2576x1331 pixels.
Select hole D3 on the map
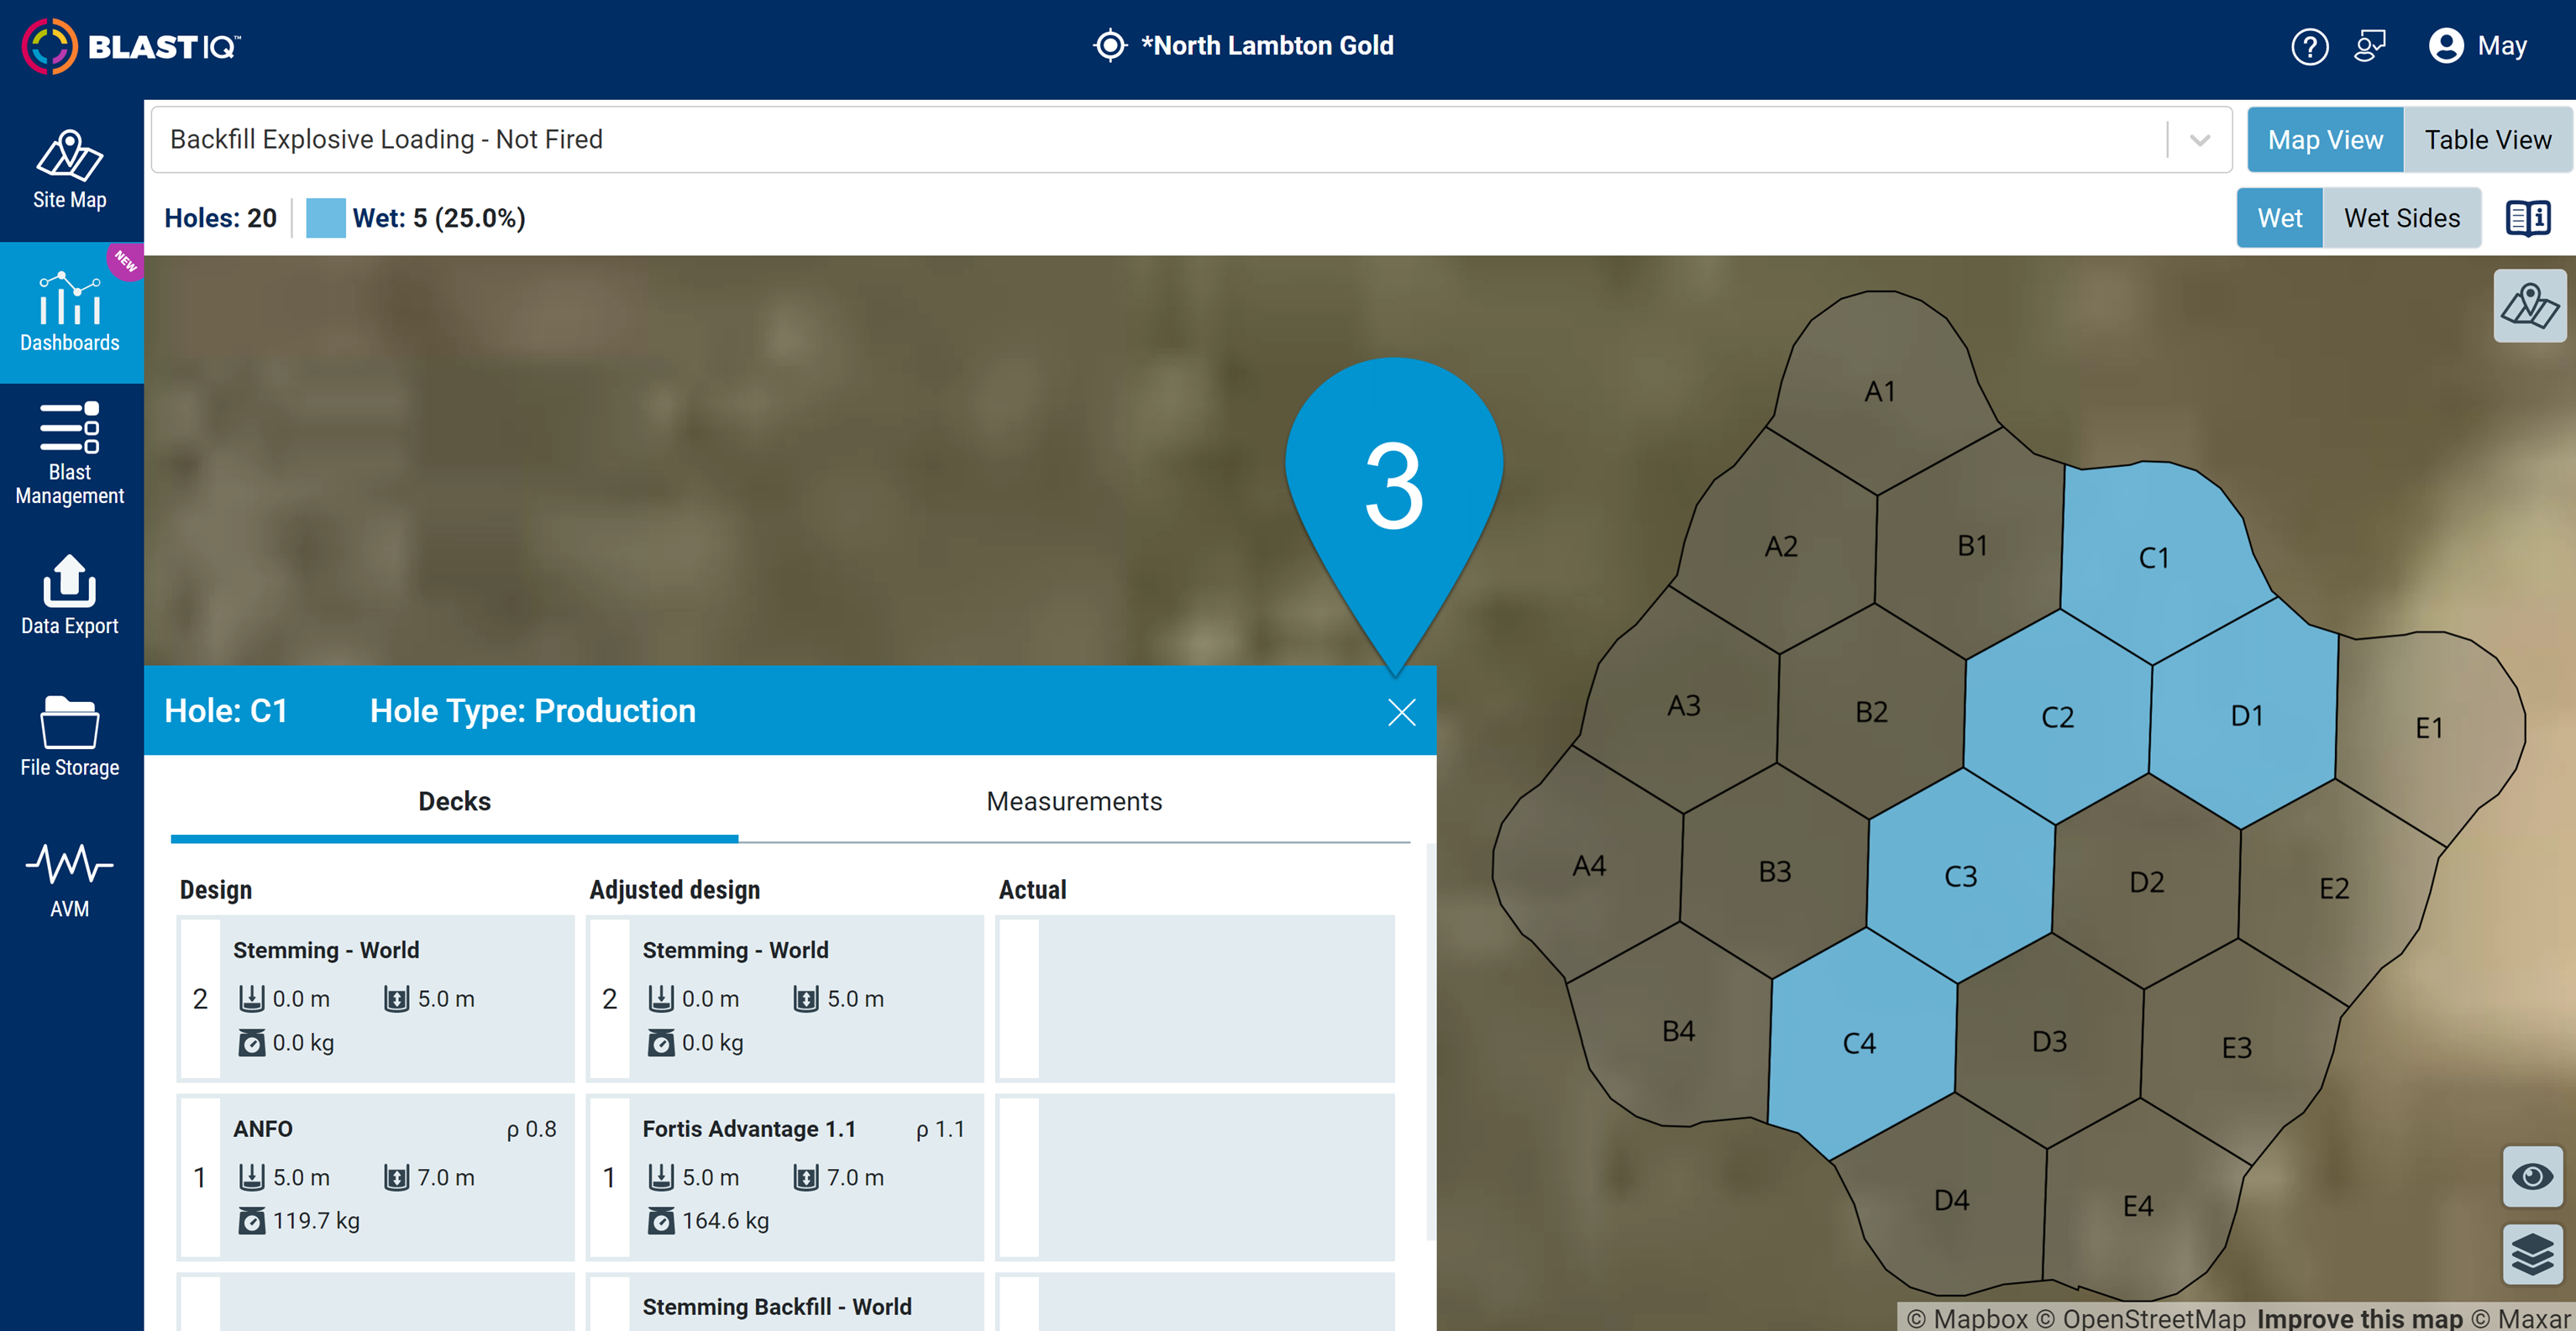click(2049, 1042)
